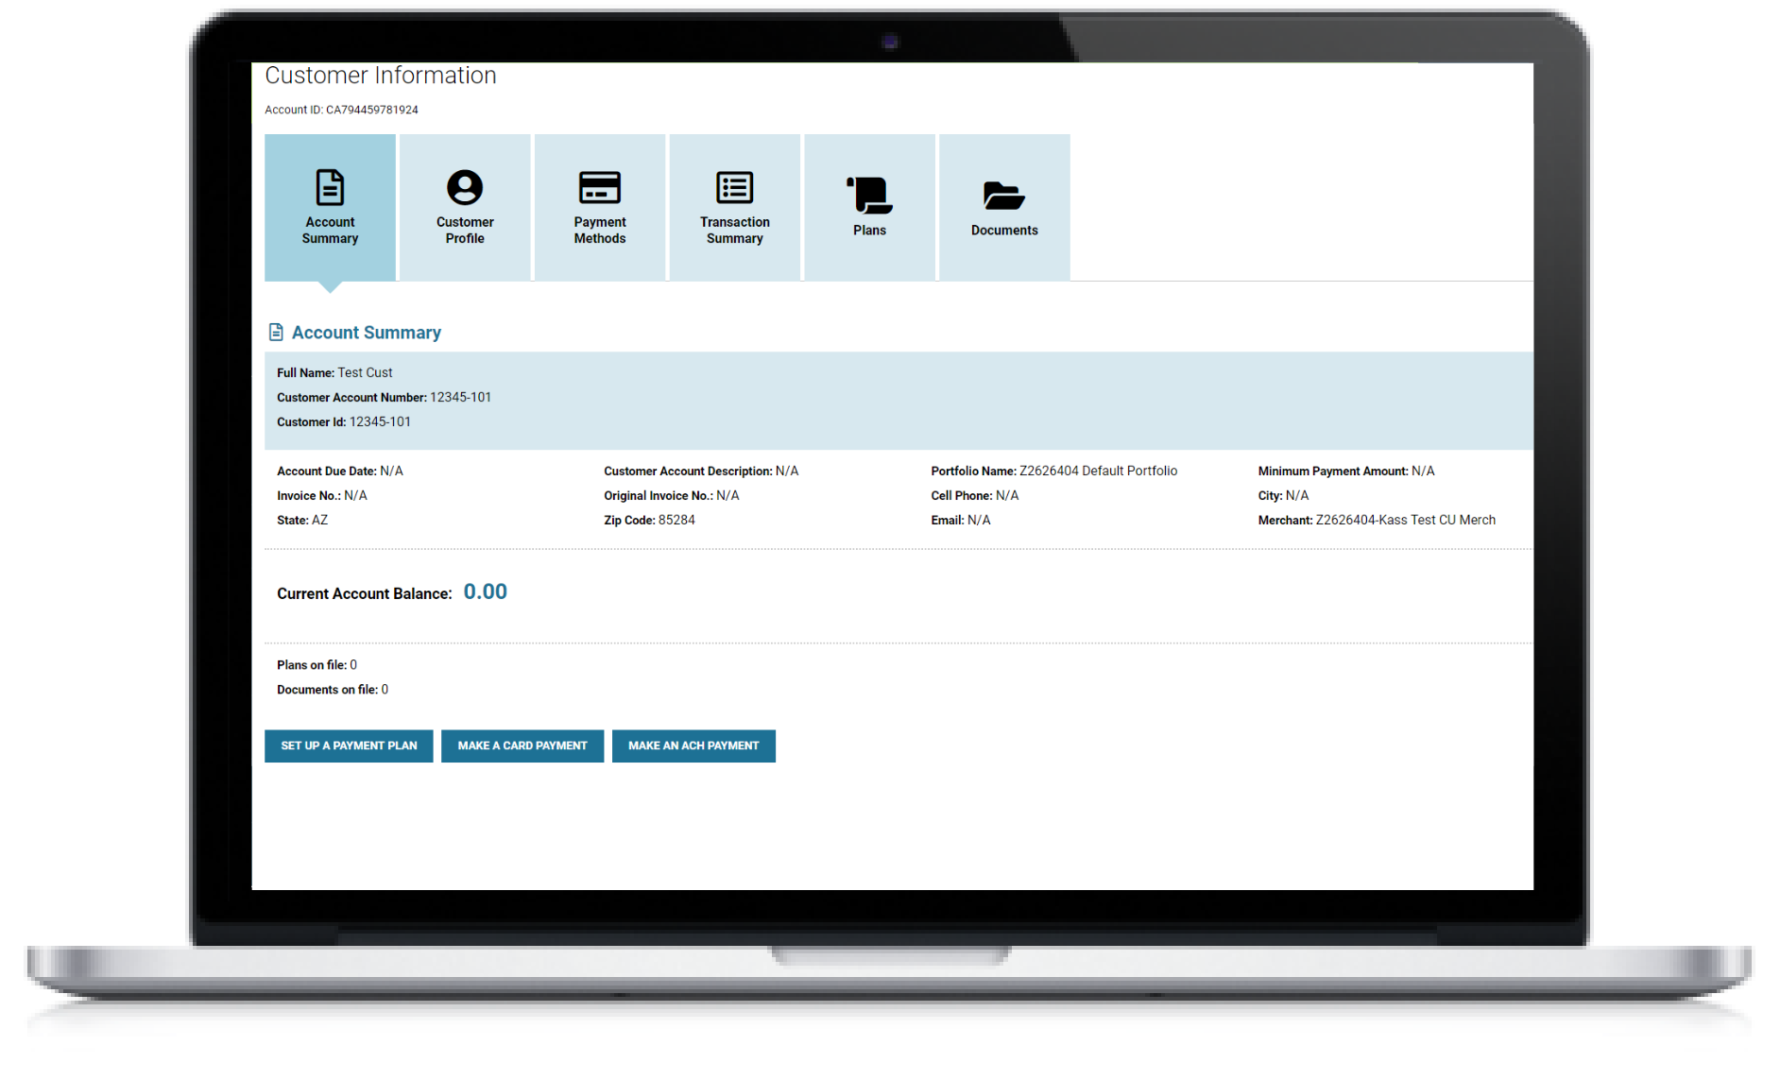
Task: Select the Payment Methods credit card icon
Action: (x=600, y=187)
